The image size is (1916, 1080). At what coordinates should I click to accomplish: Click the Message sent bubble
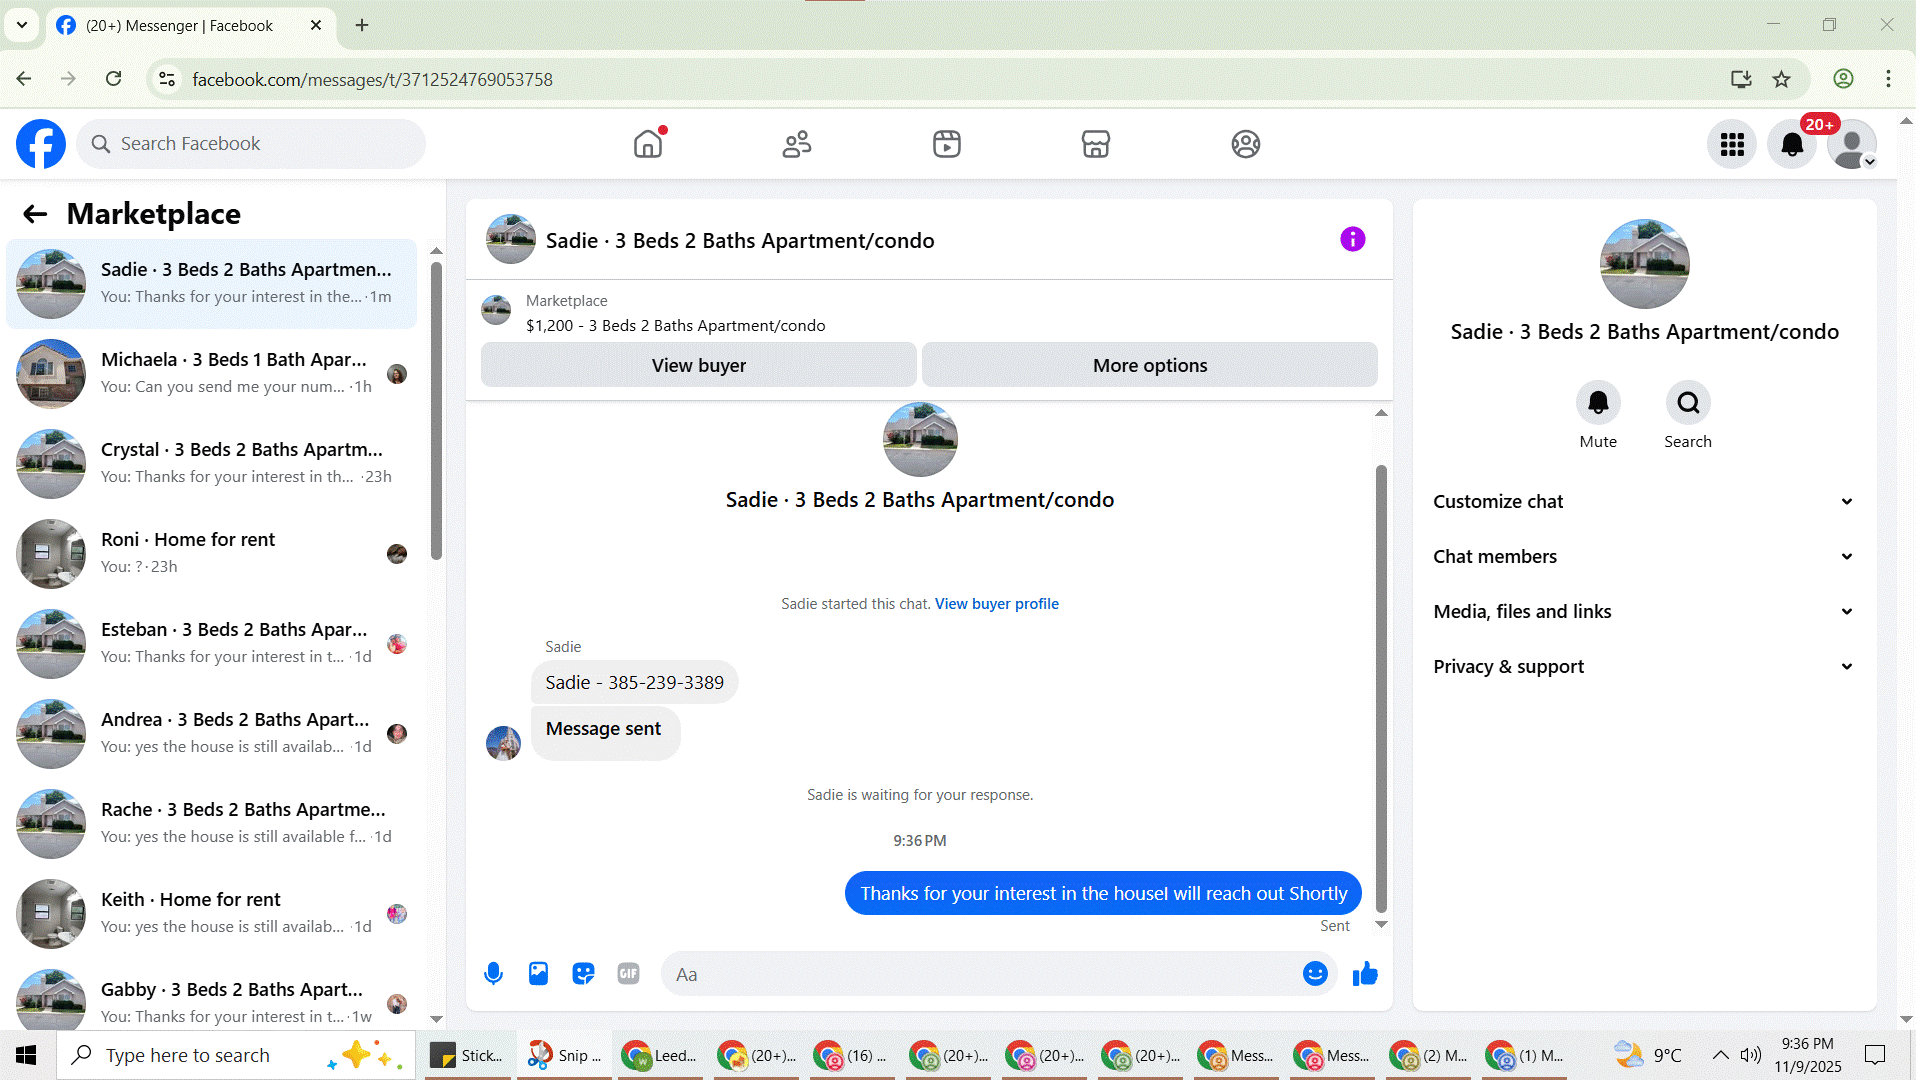(x=605, y=733)
